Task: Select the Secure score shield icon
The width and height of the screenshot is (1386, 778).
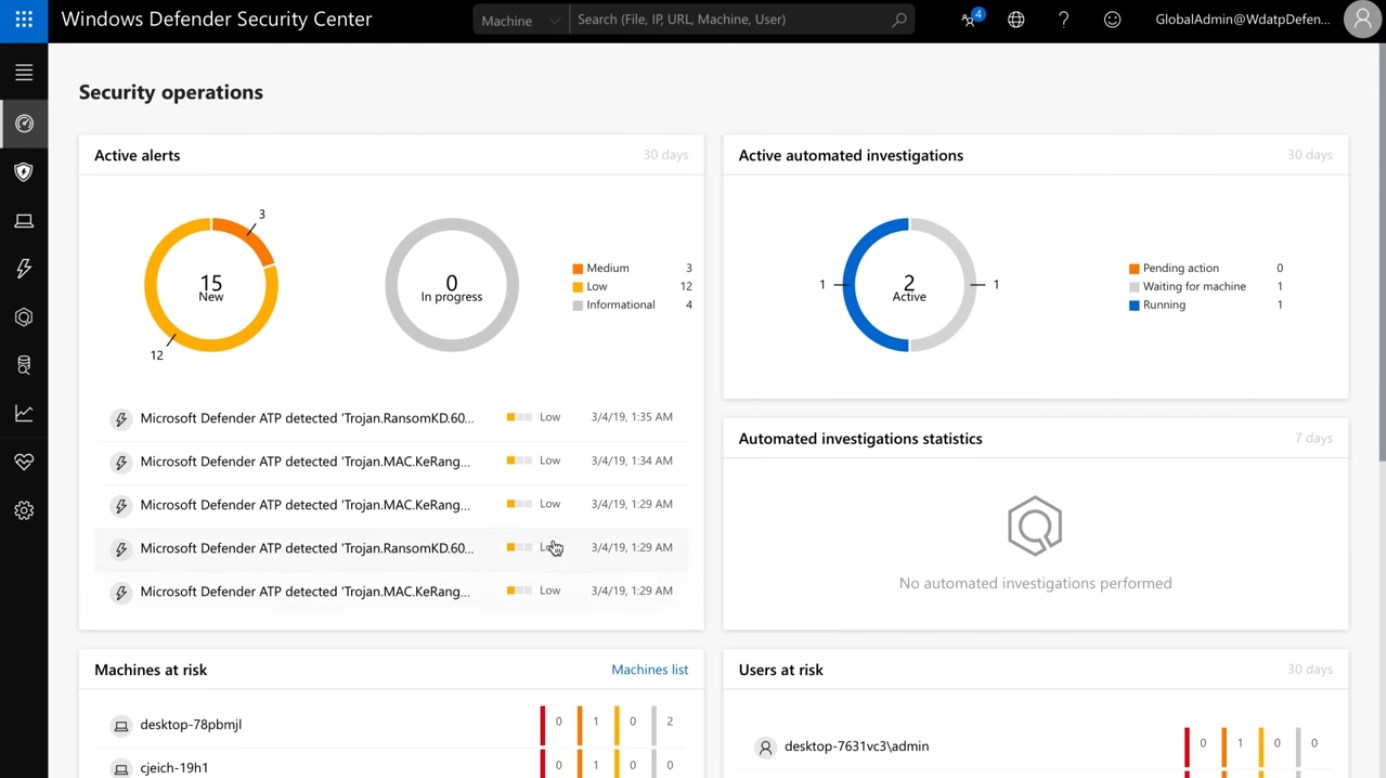Action: 24,172
